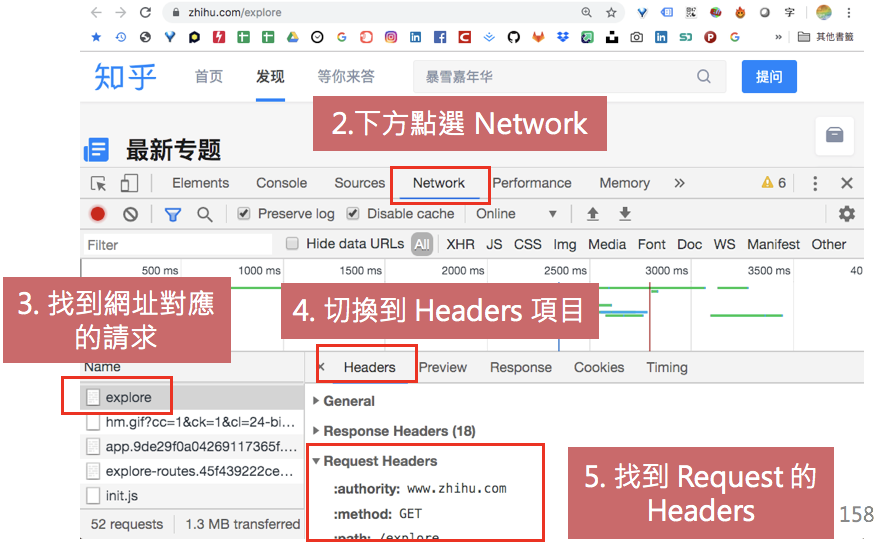Filter requests by Doc

(x=689, y=245)
